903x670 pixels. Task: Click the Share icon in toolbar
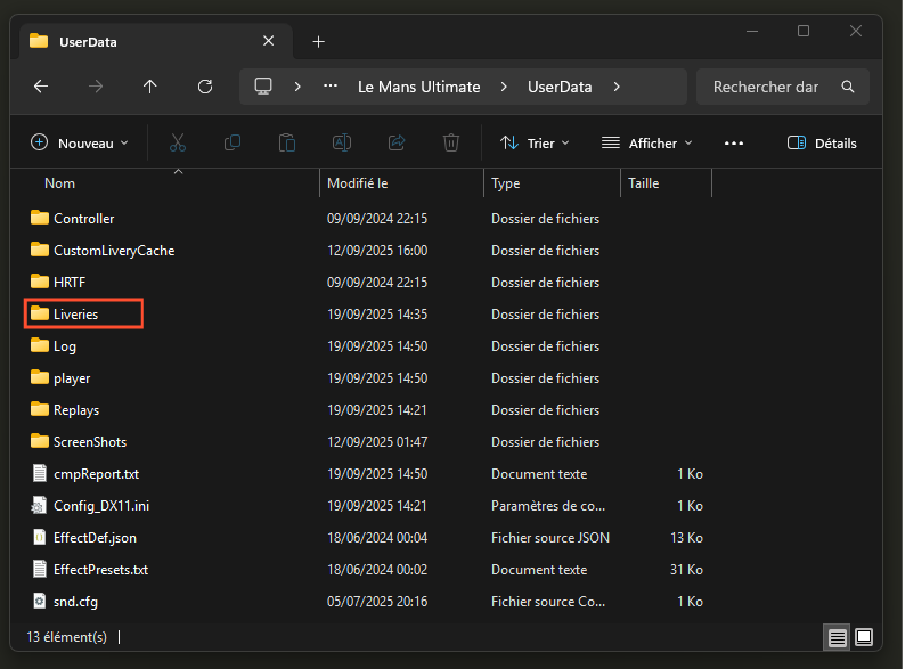(396, 143)
